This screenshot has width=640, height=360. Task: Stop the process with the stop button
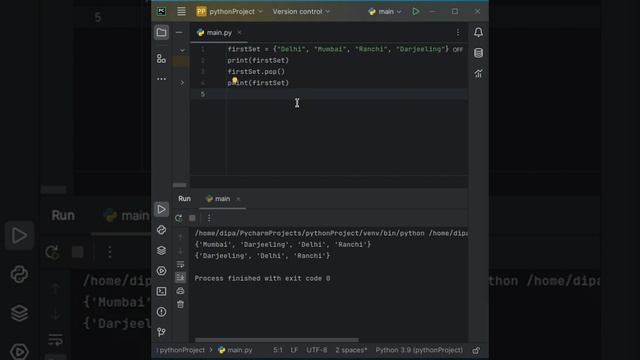[x=192, y=218]
